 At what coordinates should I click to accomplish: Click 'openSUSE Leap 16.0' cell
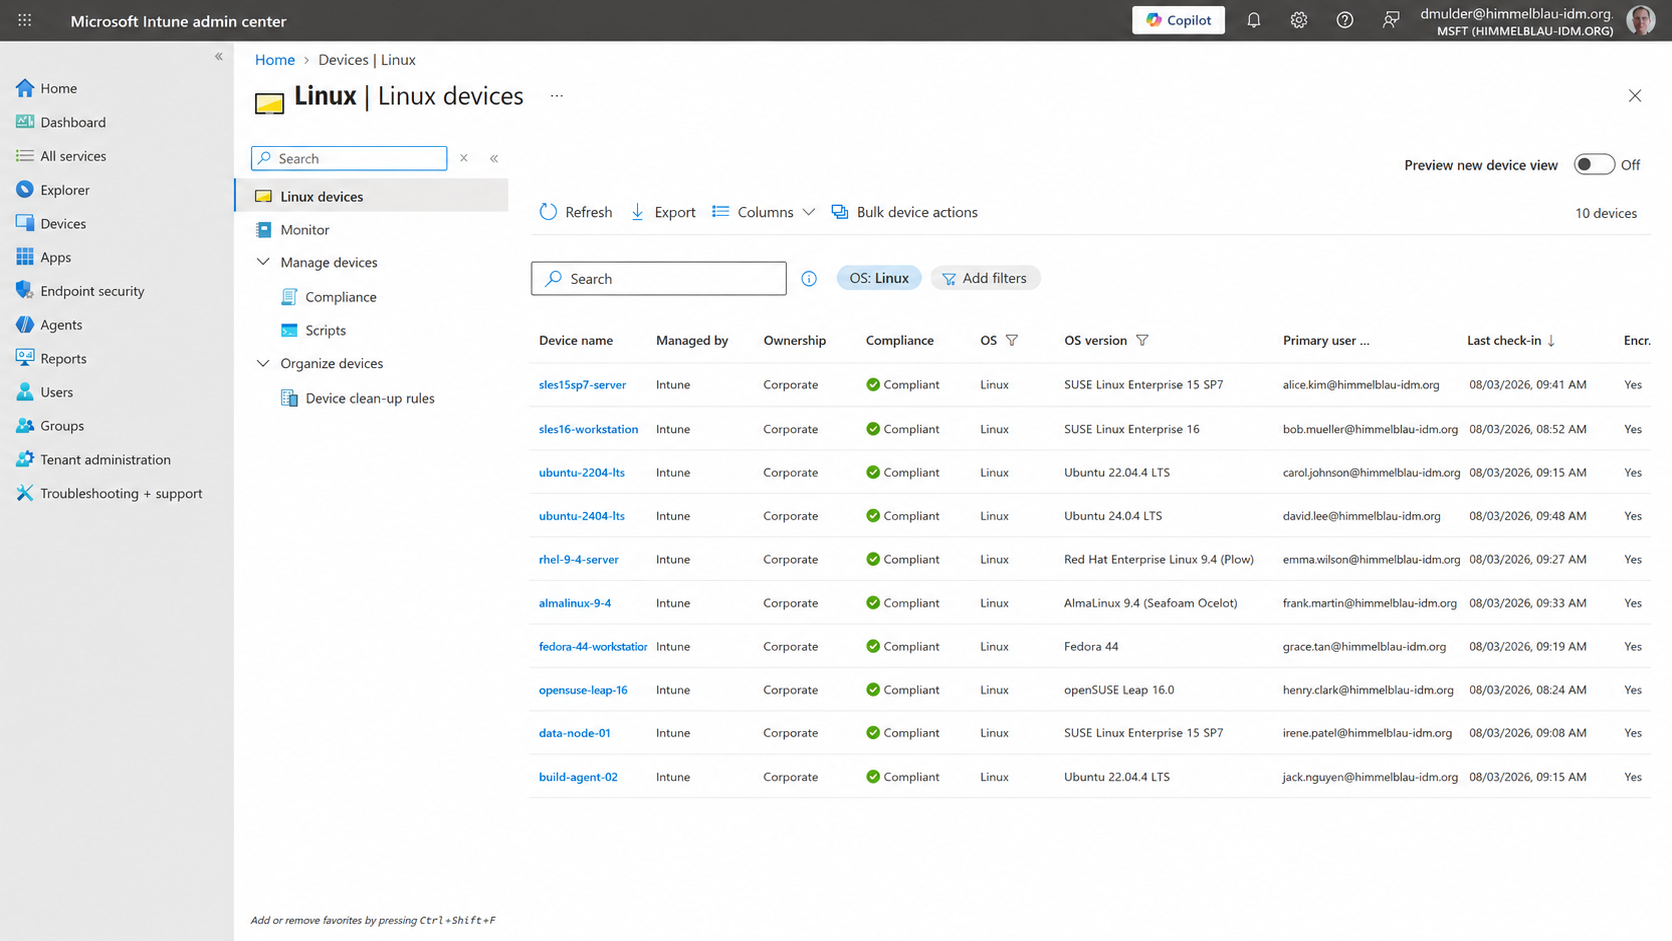click(x=1119, y=690)
